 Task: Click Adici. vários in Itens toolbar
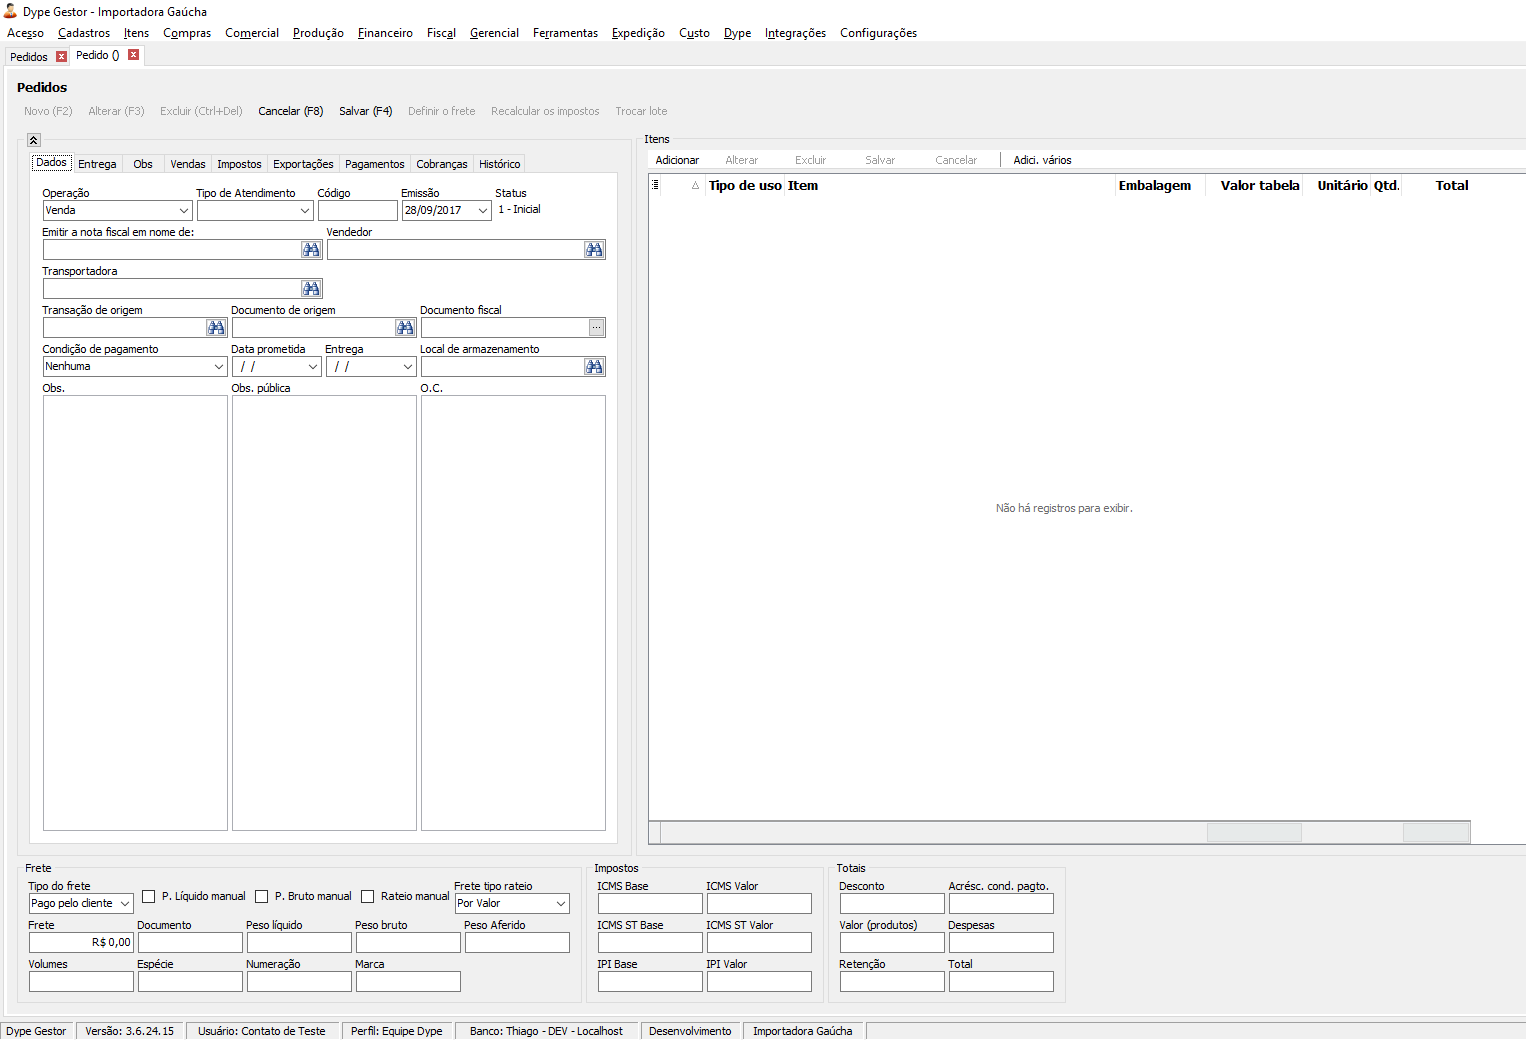point(1042,160)
